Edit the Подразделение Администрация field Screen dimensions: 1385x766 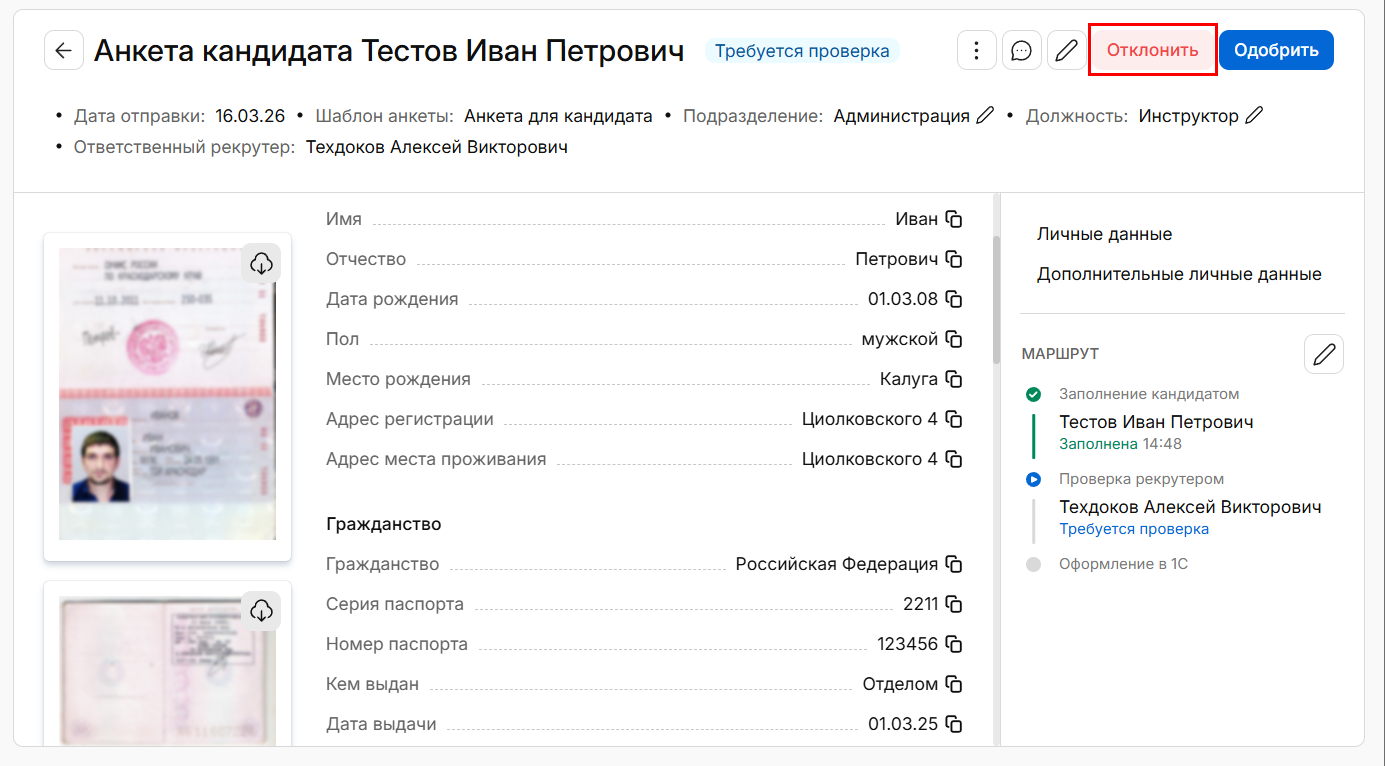985,116
